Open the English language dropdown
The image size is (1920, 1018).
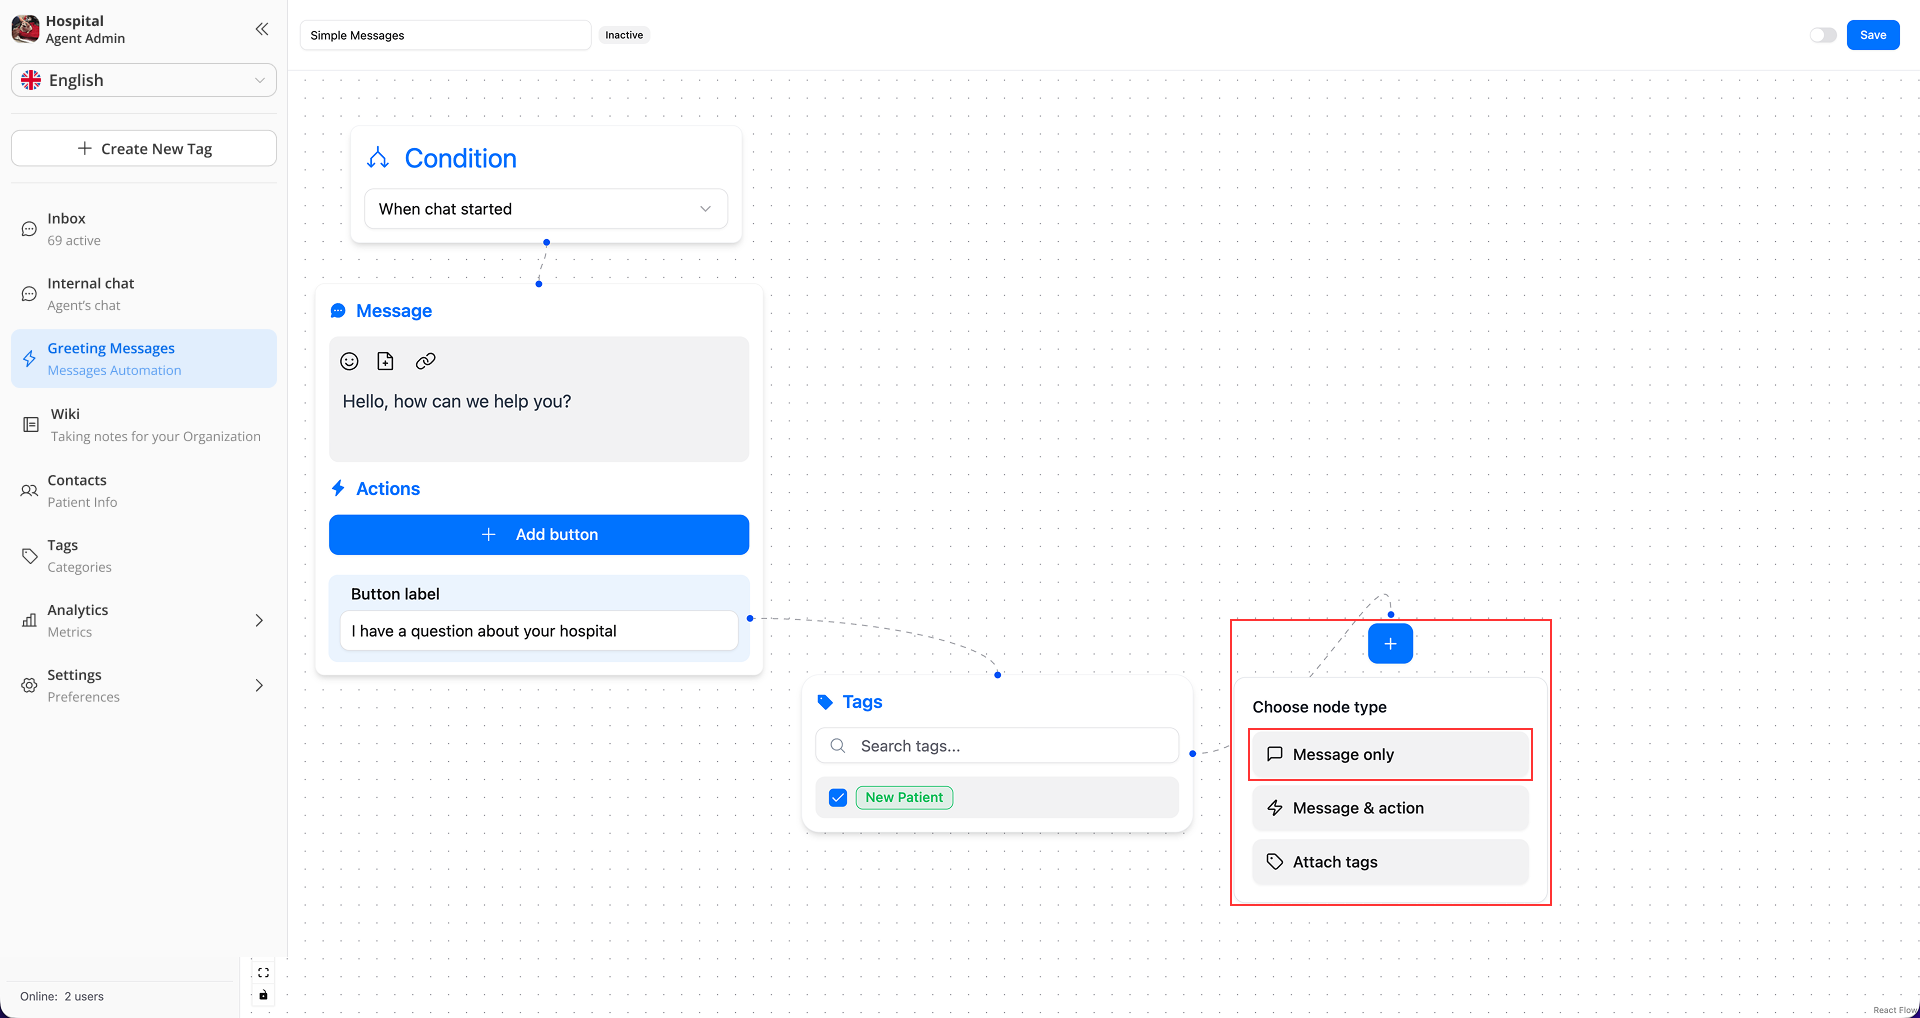(144, 80)
